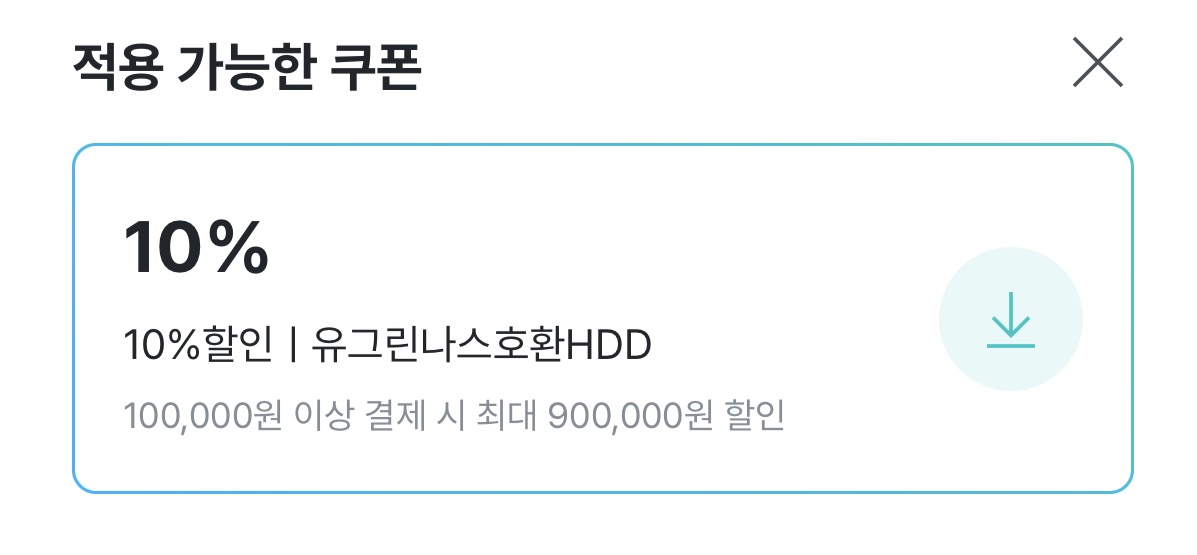Click the 10%할인 | 유그린나스호환HDD coupon name
This screenshot has height=555, width=1197.
[x=387, y=347]
